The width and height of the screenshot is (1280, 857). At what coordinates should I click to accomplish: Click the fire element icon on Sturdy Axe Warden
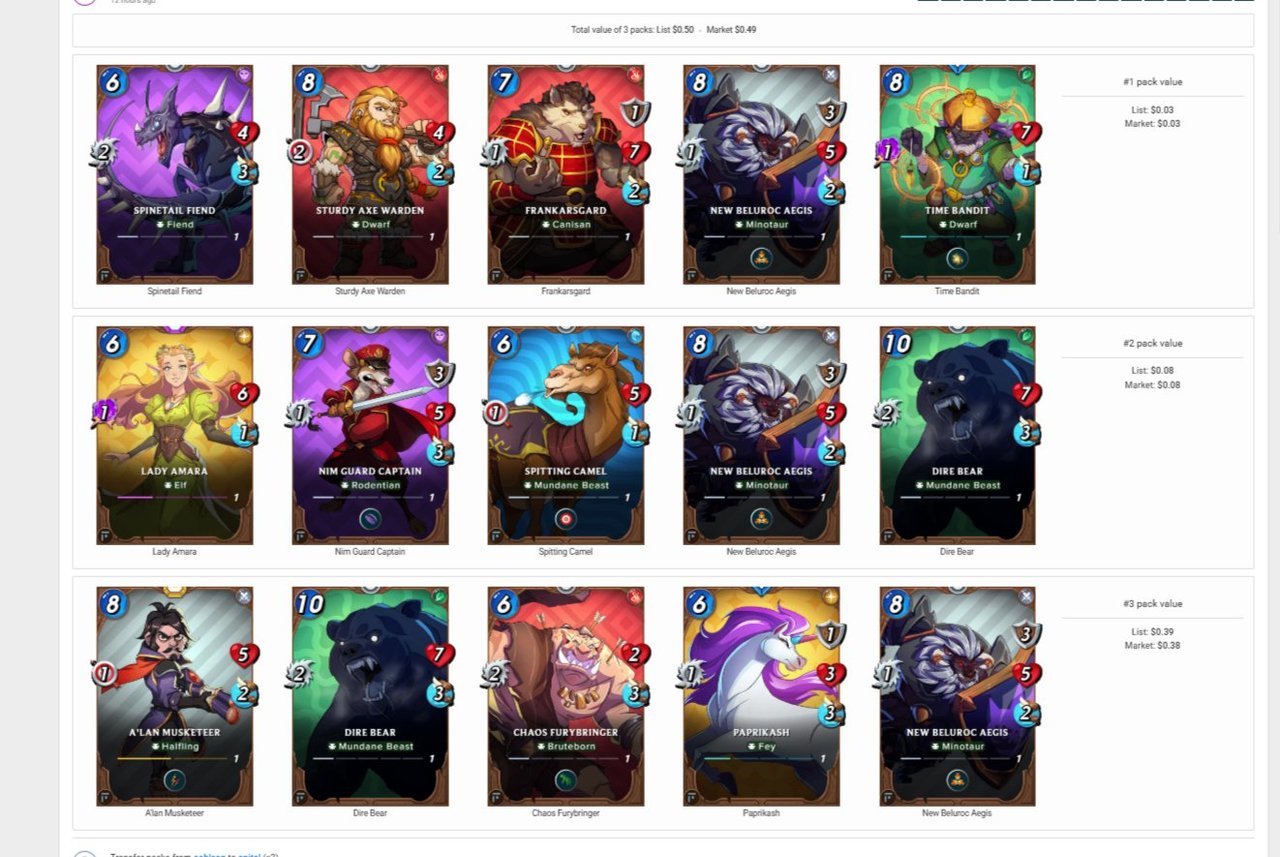point(438,74)
